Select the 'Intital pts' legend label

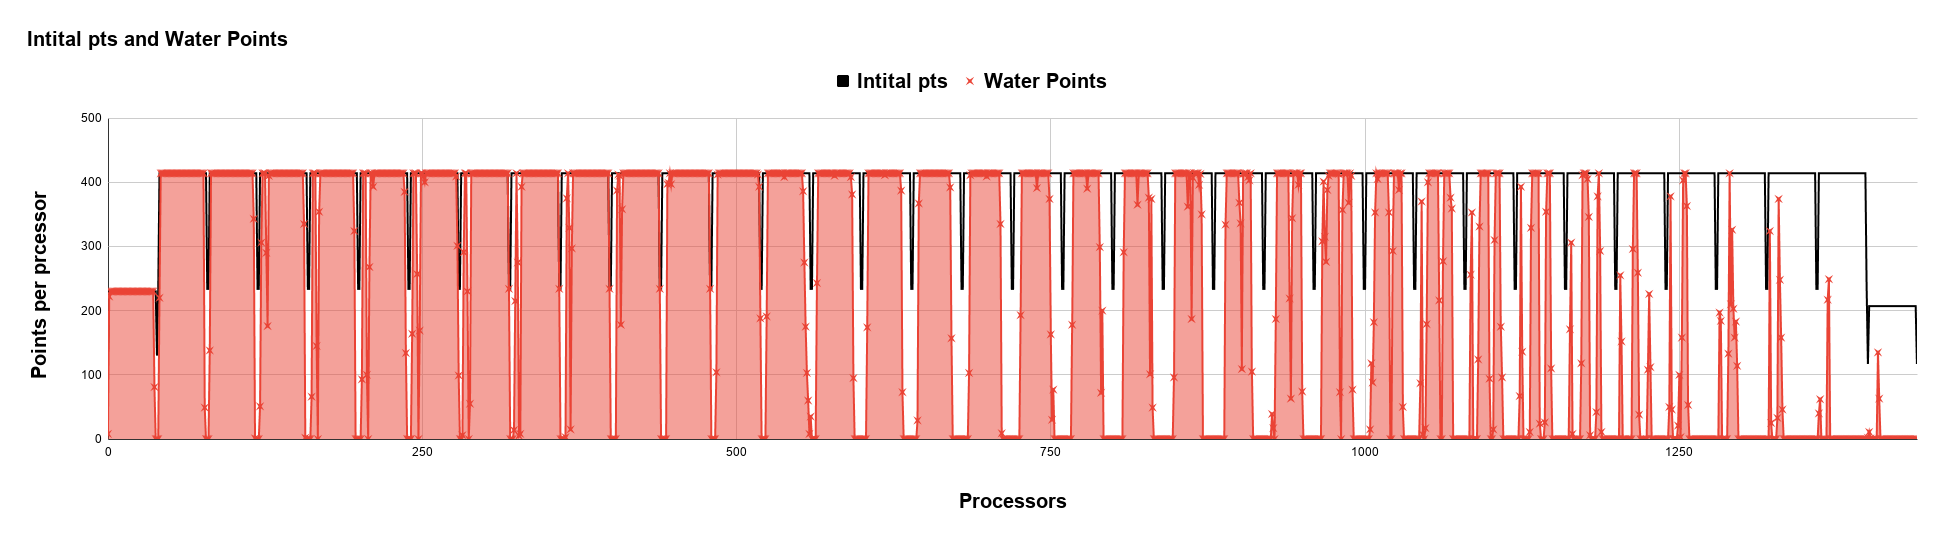pyautogui.click(x=902, y=82)
